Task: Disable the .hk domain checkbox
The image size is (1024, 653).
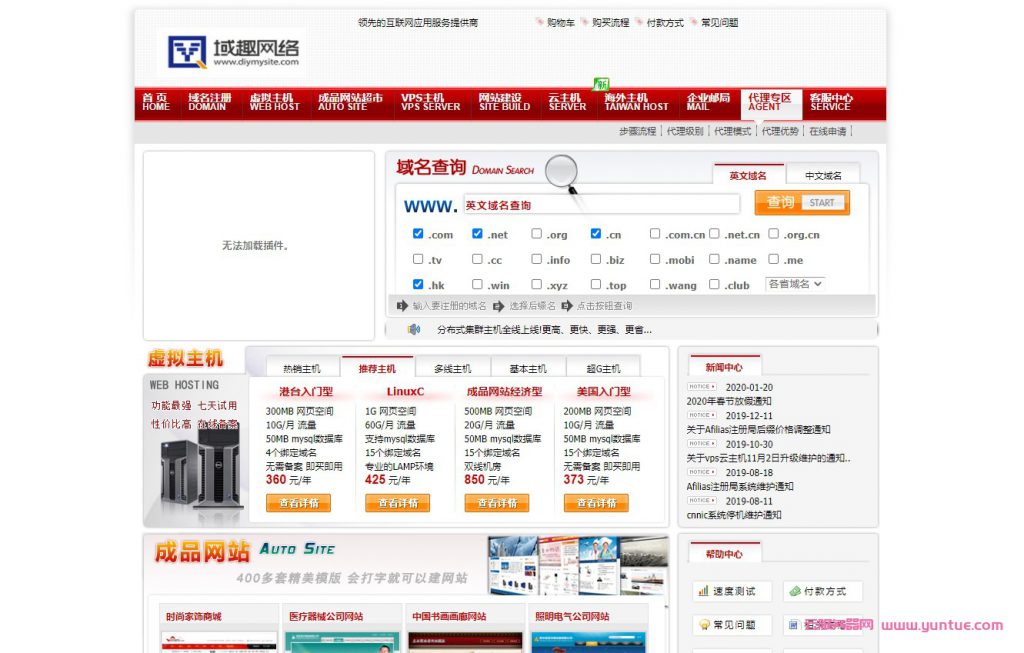Action: click(419, 283)
